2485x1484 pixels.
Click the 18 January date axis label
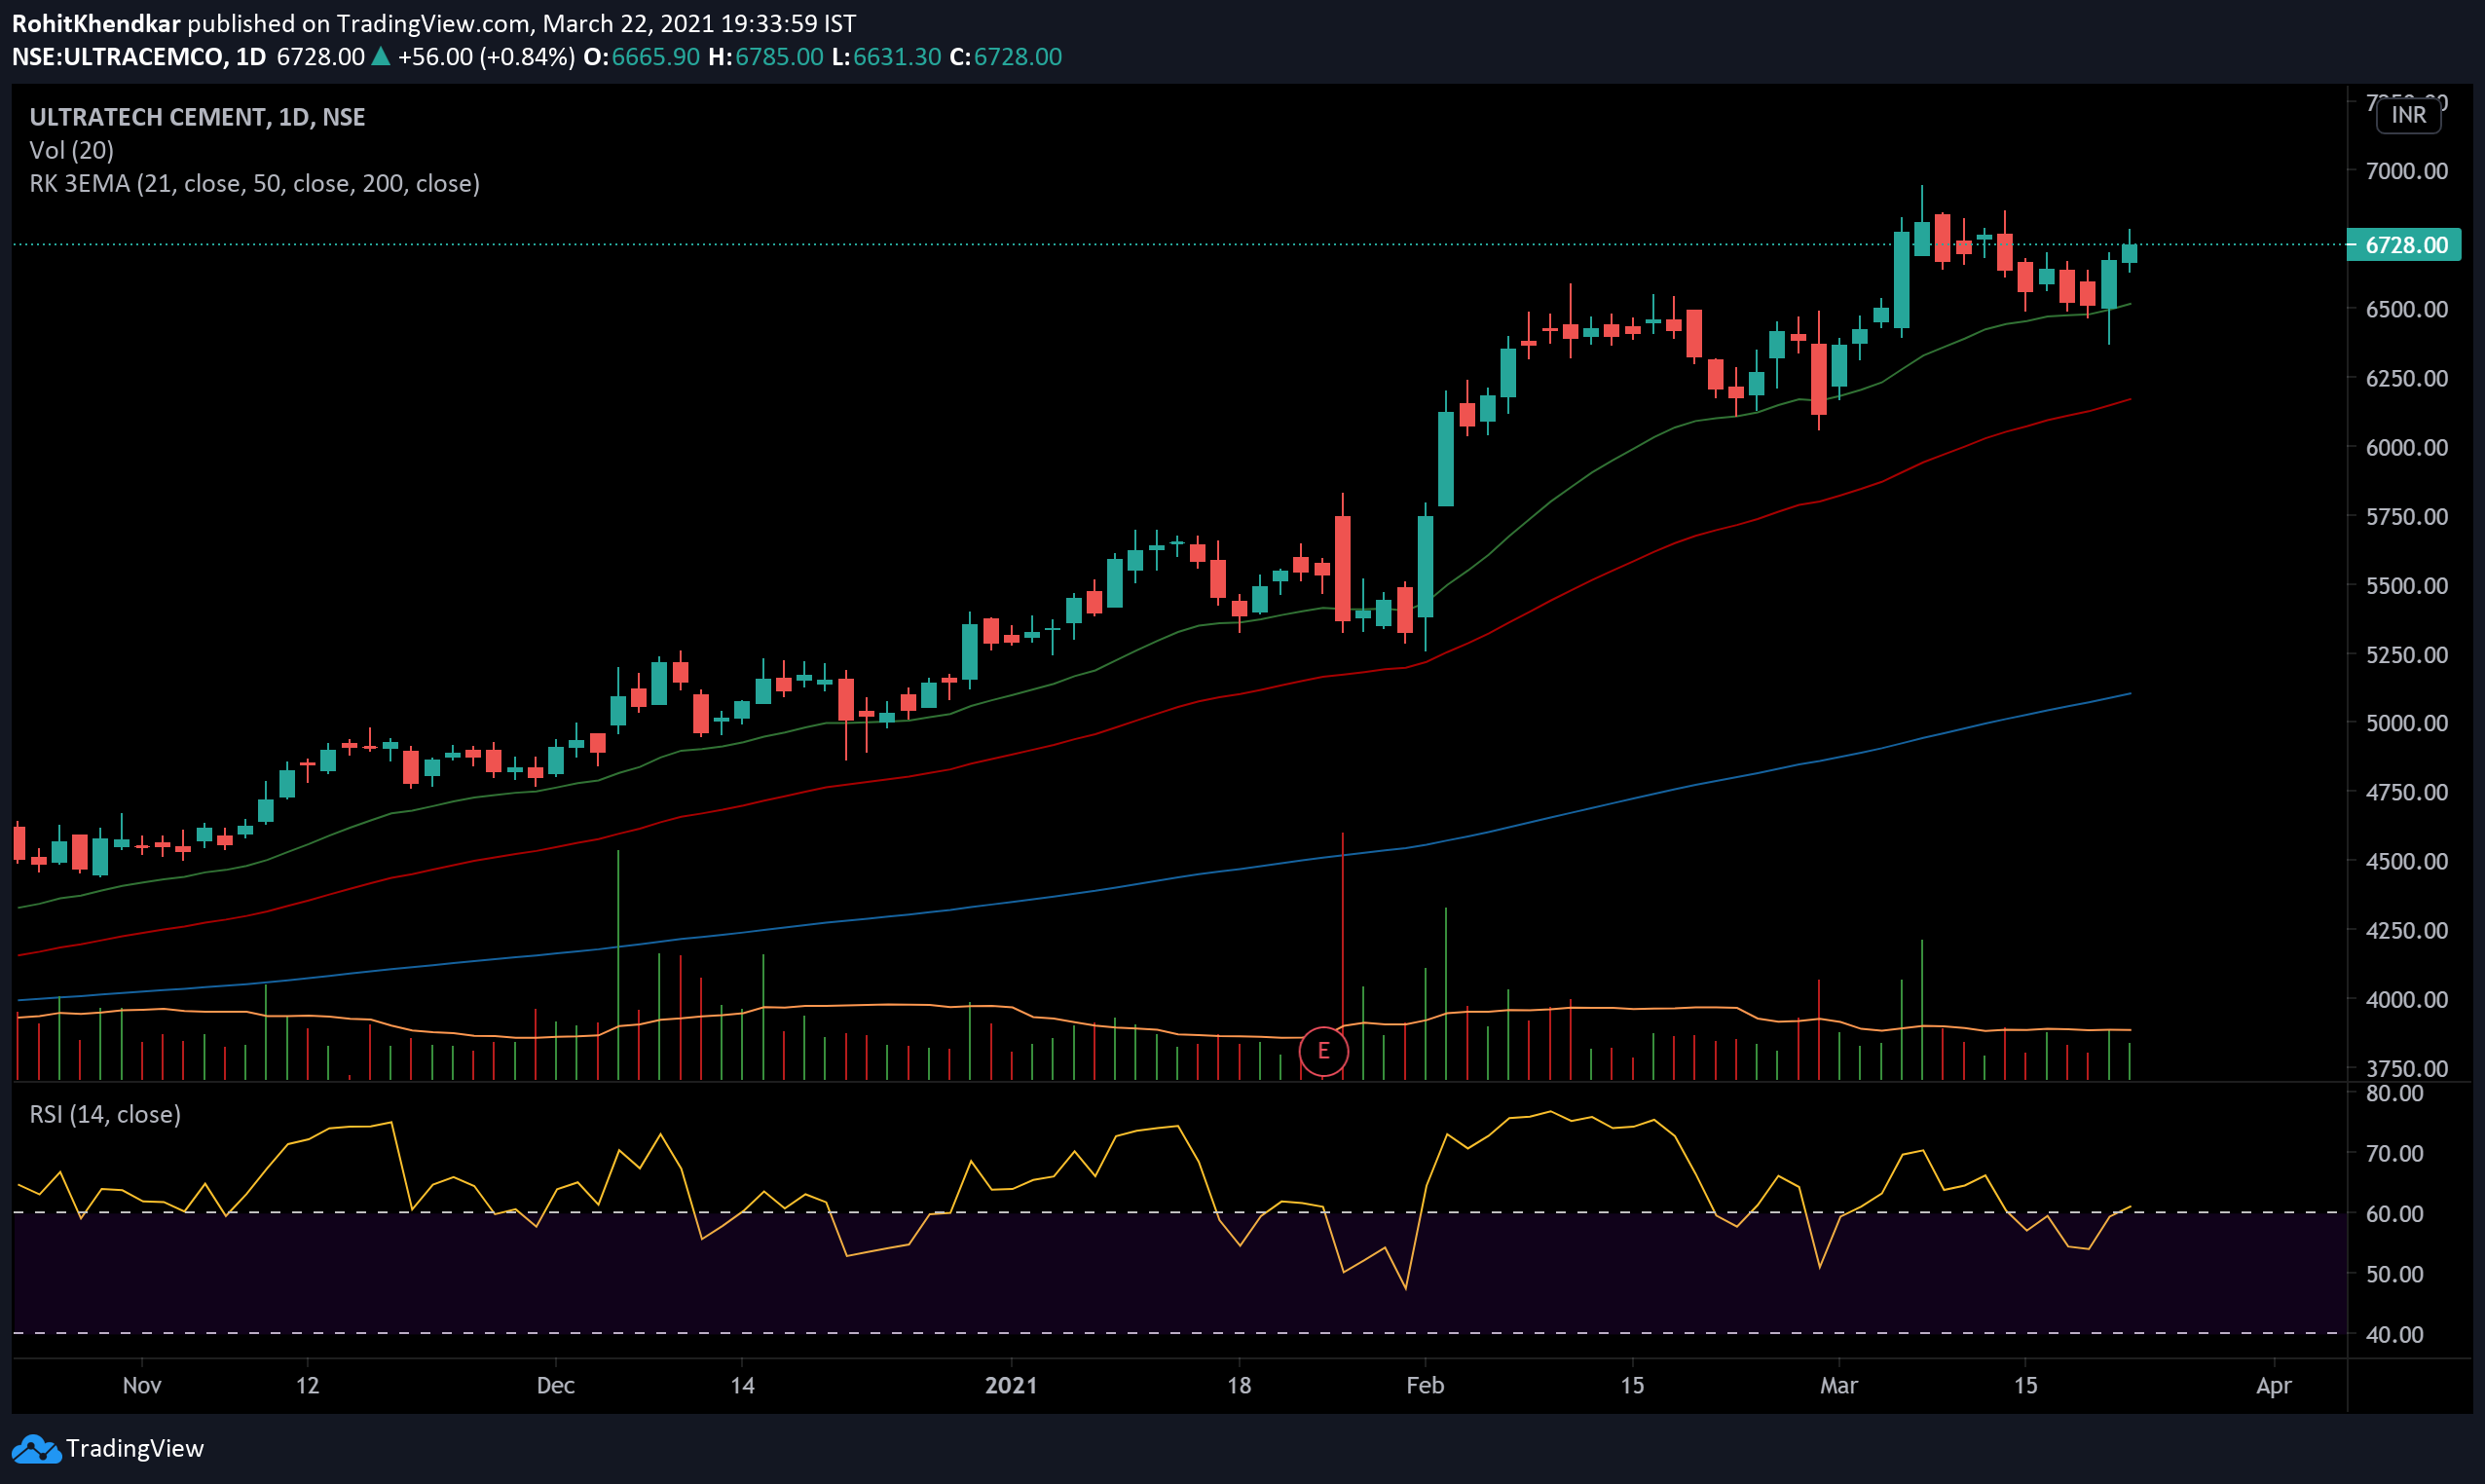[x=1239, y=1385]
